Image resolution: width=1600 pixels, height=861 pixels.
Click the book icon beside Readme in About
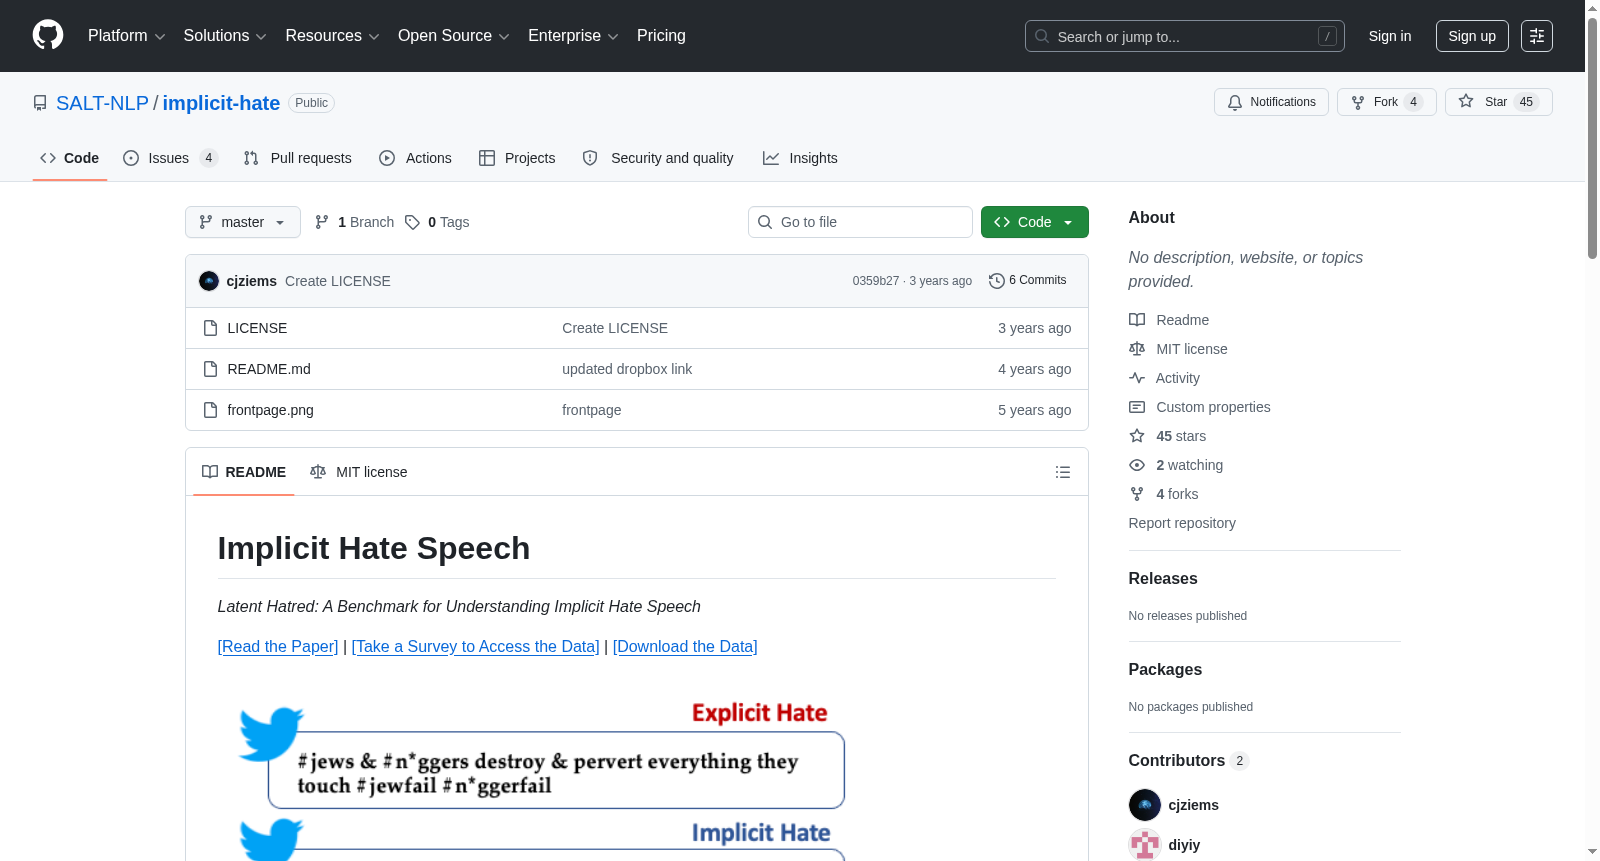1137,320
